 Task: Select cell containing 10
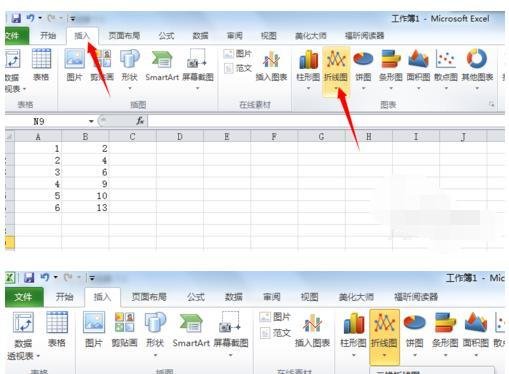coord(85,196)
